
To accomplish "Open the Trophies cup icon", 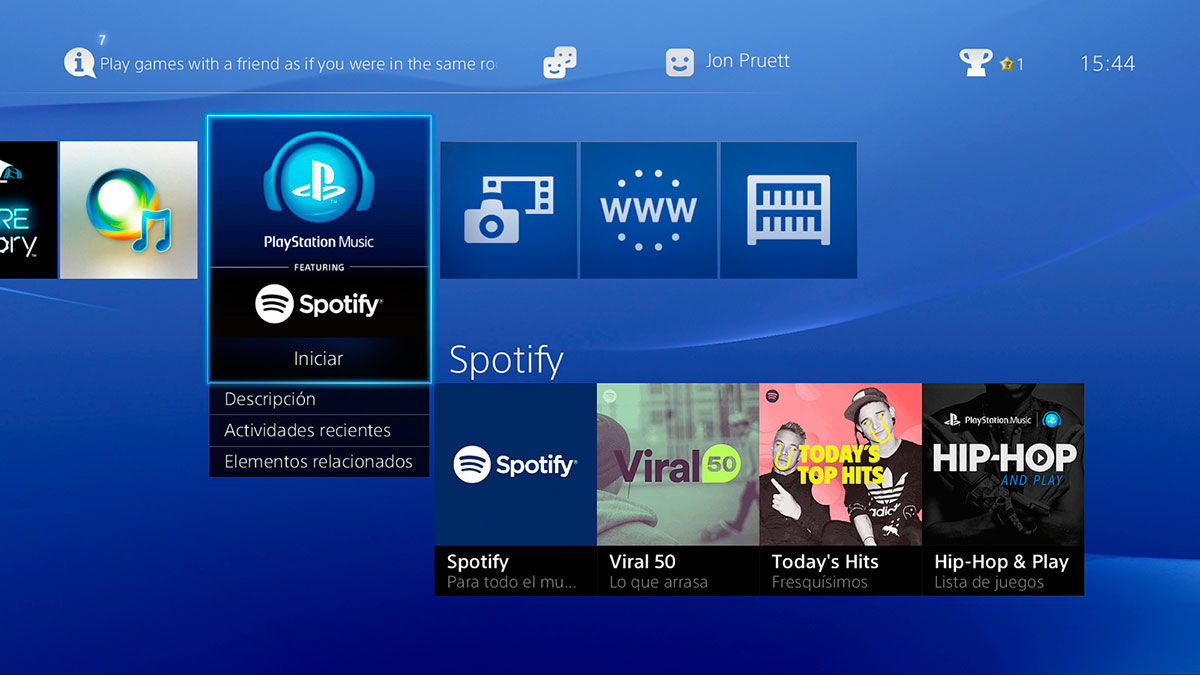I will coord(976,63).
